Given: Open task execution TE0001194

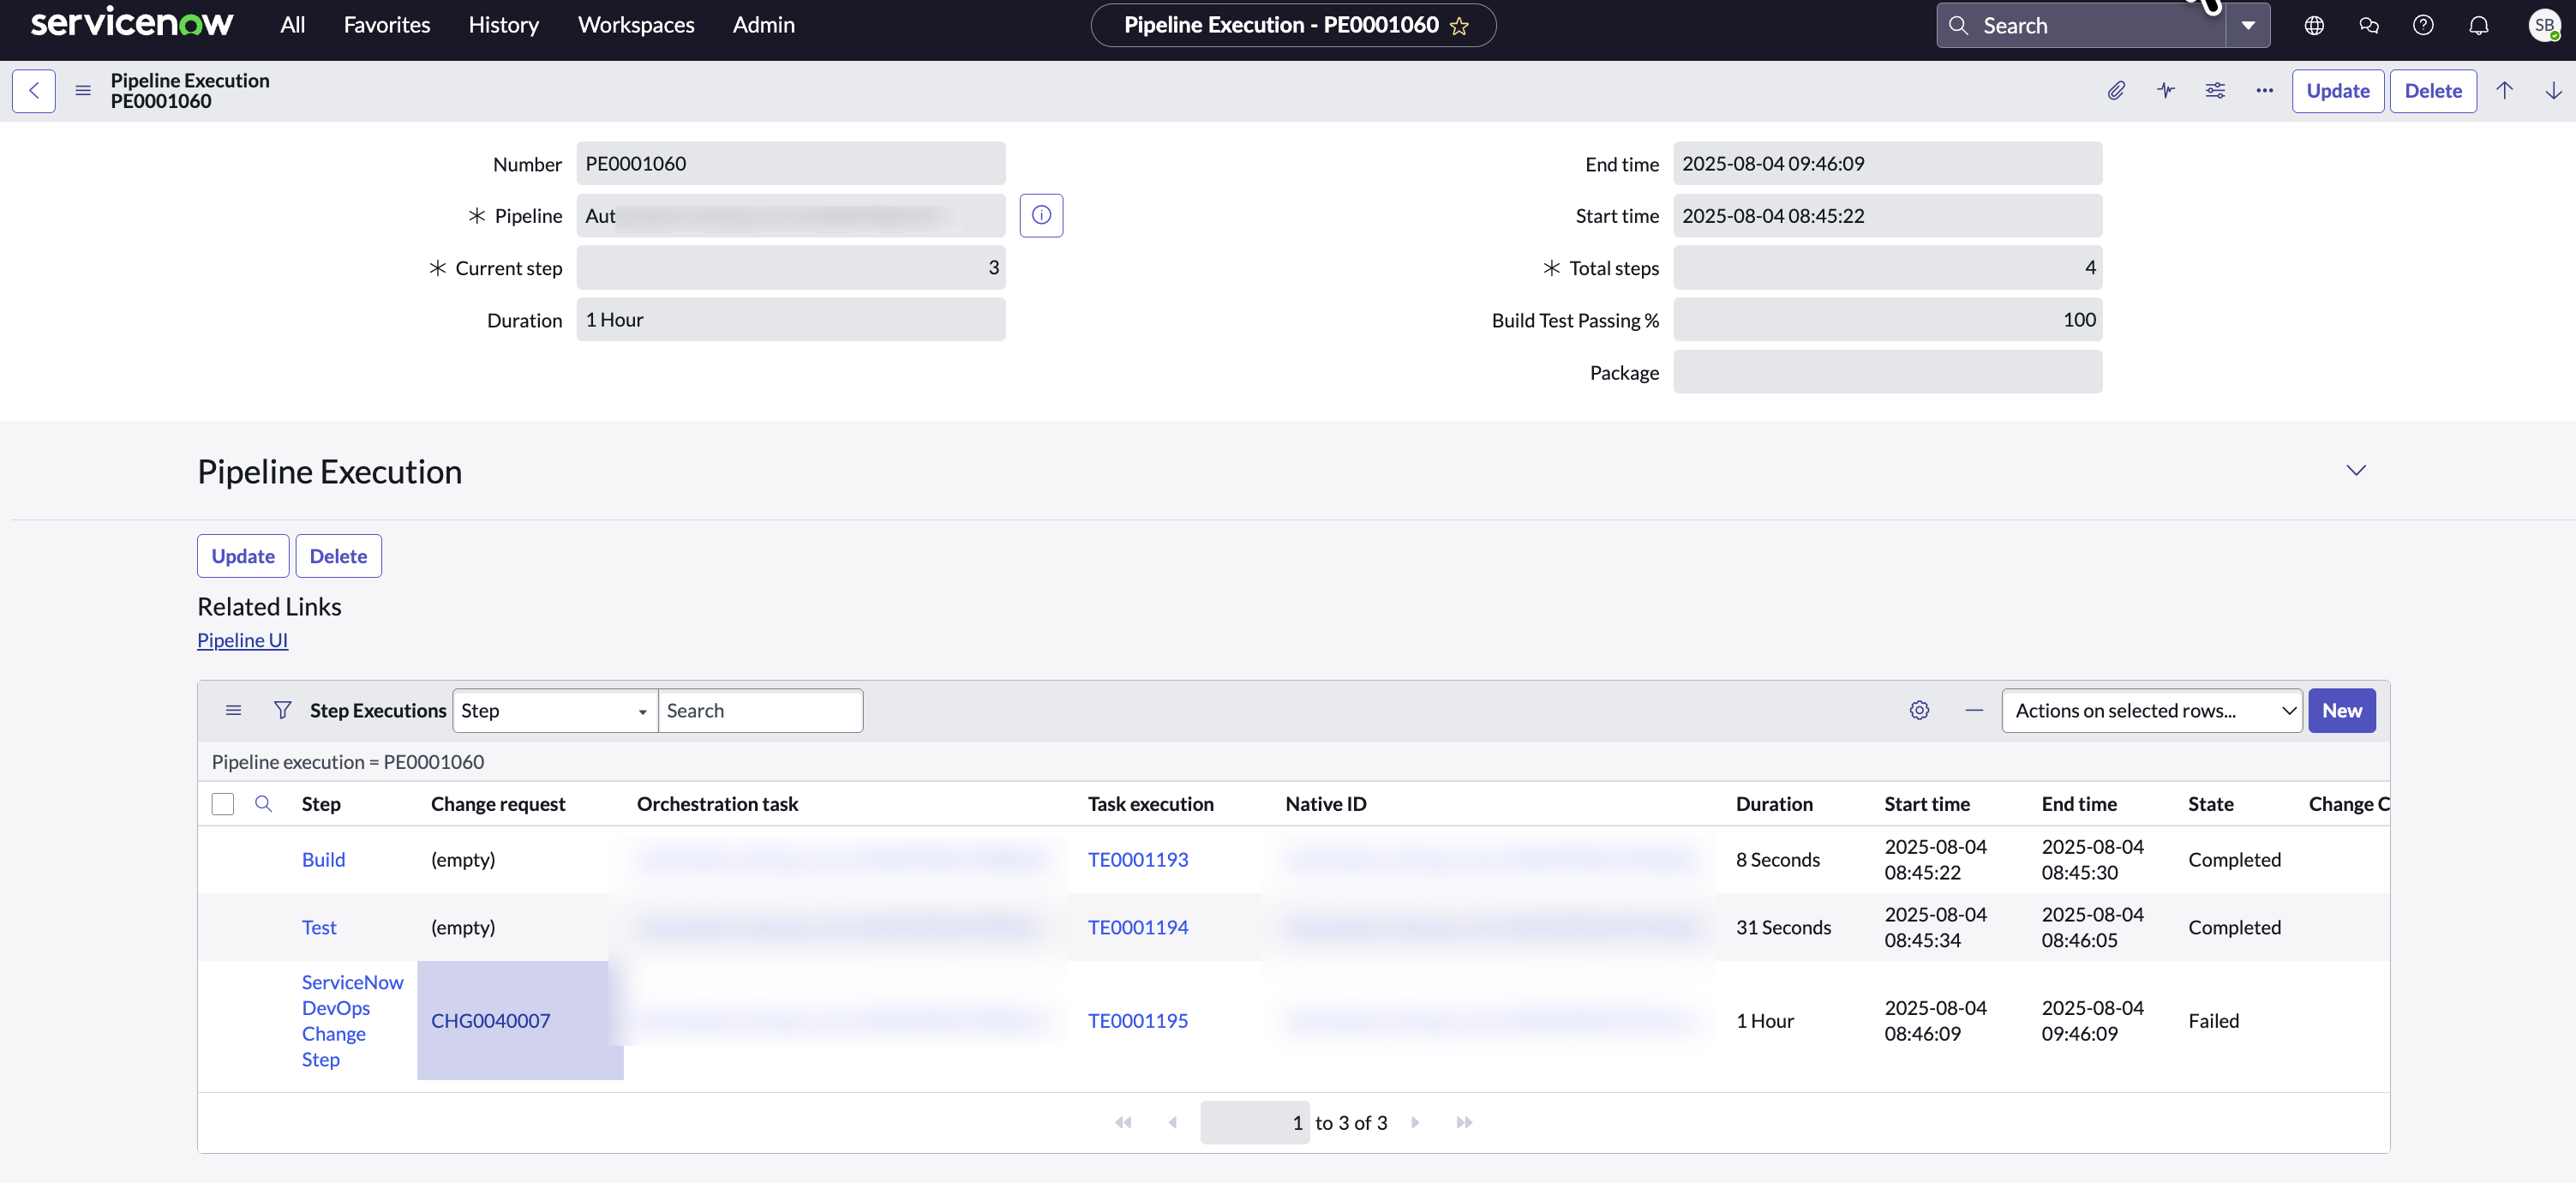Looking at the screenshot, I should [x=1137, y=927].
